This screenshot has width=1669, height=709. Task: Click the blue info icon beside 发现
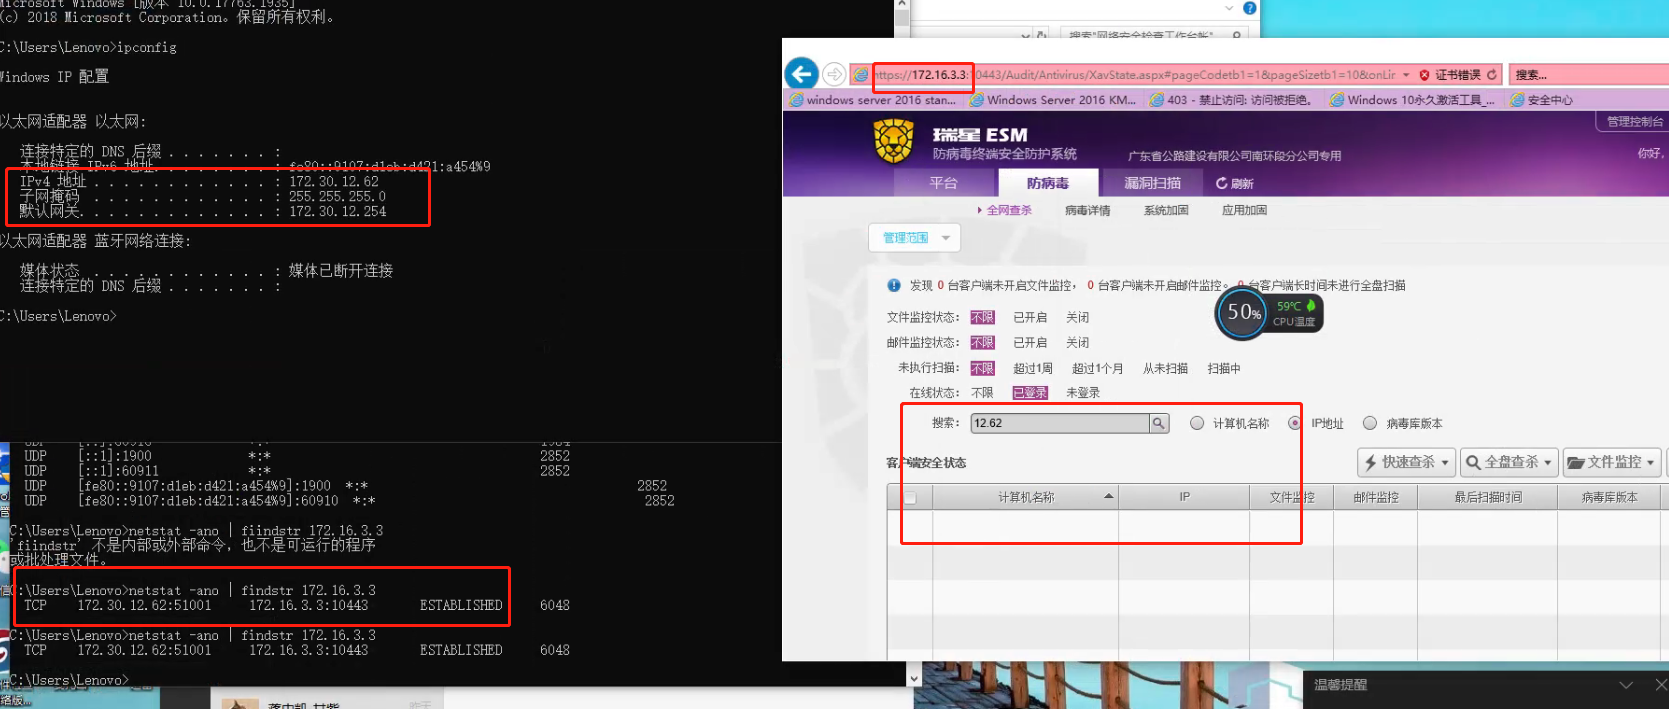click(x=894, y=285)
